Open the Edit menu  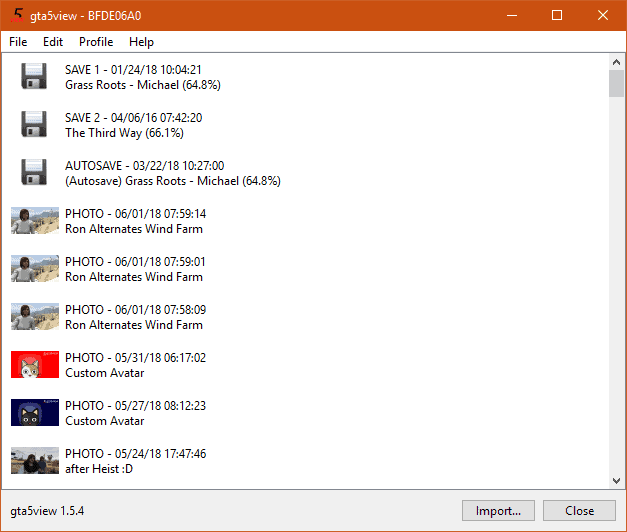point(53,42)
